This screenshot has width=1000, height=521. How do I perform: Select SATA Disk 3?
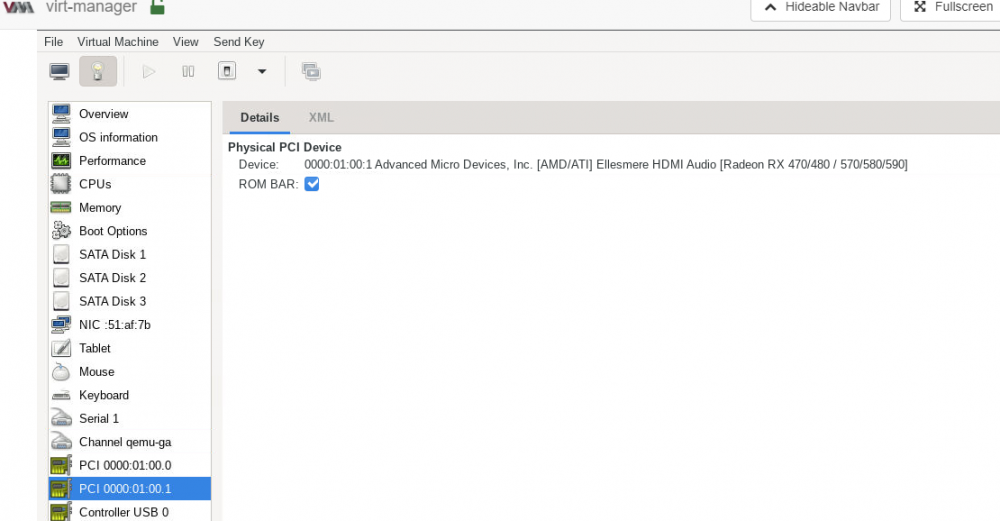tap(130, 302)
